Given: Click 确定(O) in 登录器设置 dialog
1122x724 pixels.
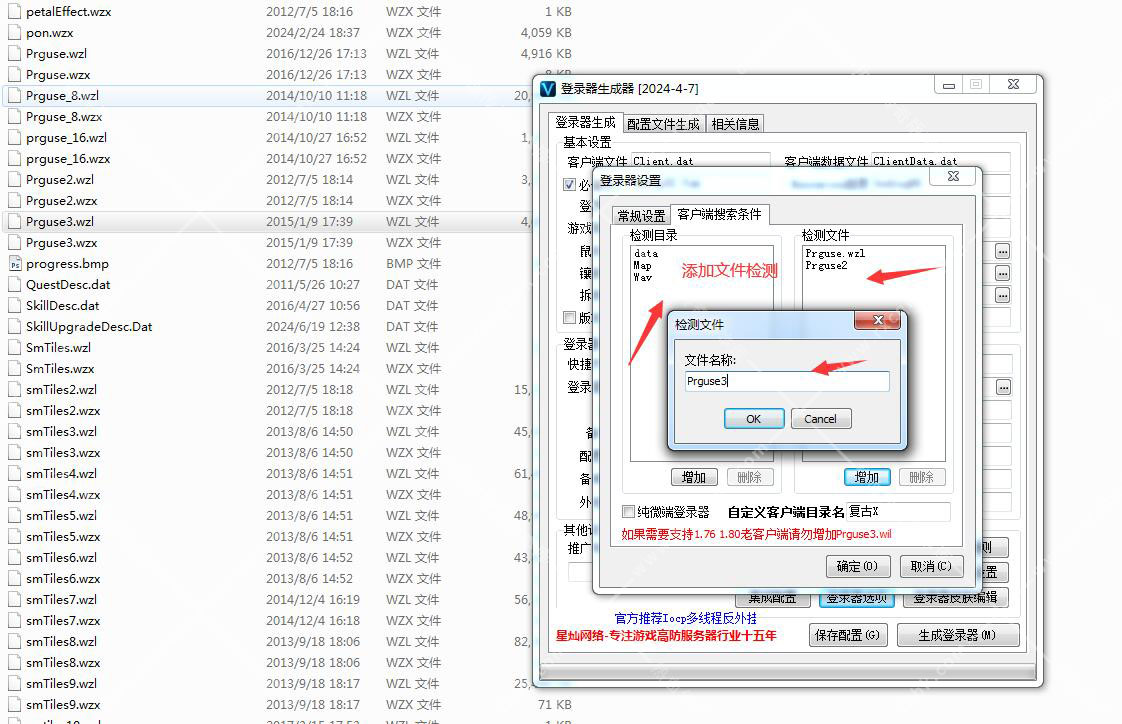Looking at the screenshot, I should [858, 566].
